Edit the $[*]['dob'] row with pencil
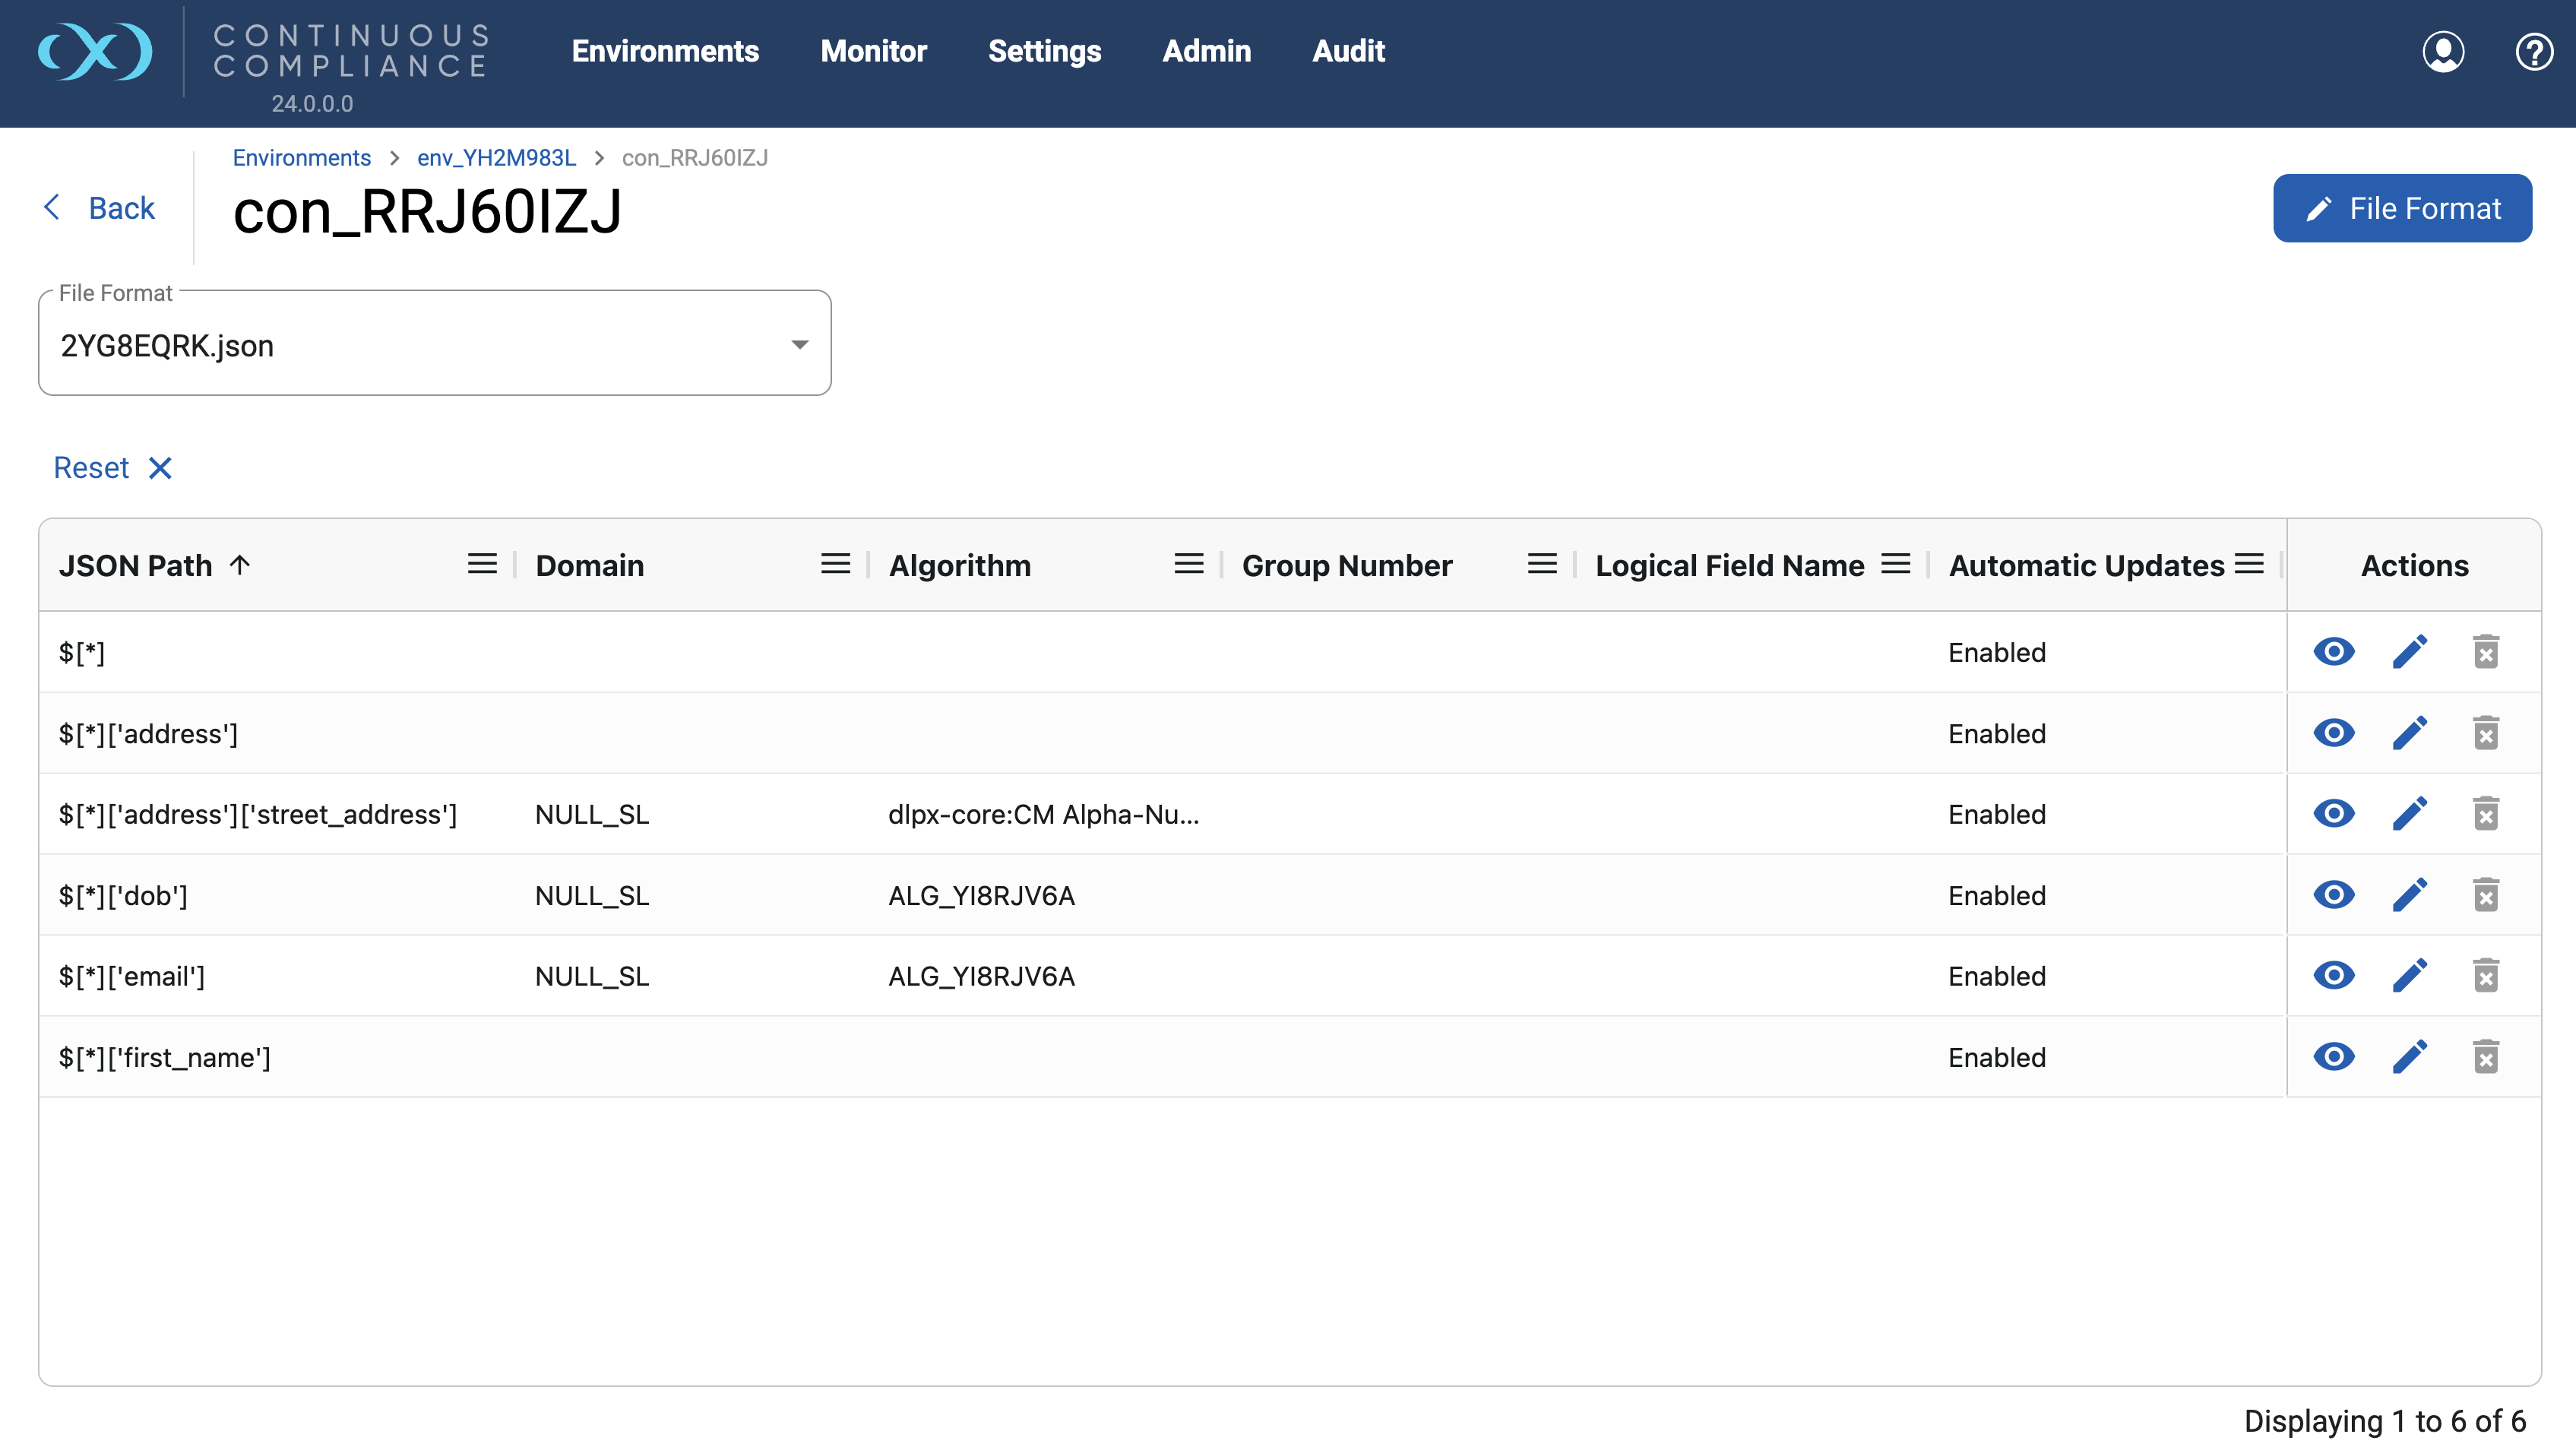Screen dimensions: 2576x1450 (x=2410, y=895)
